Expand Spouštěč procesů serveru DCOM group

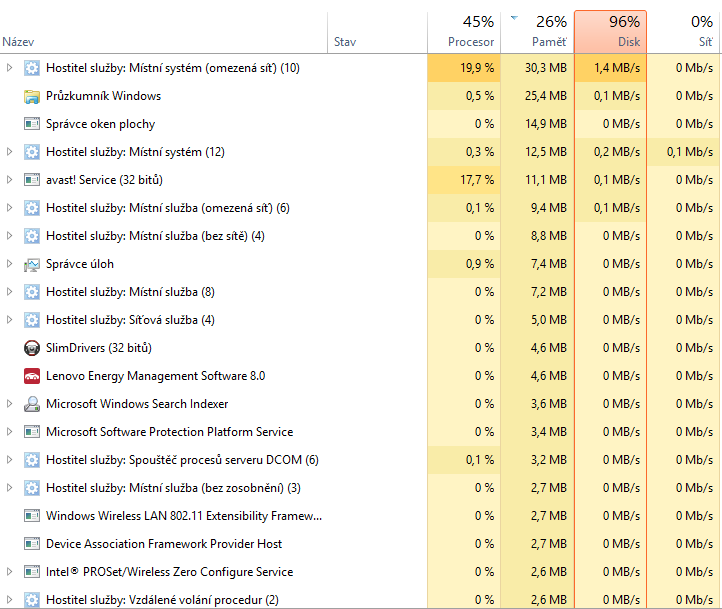click(x=10, y=460)
